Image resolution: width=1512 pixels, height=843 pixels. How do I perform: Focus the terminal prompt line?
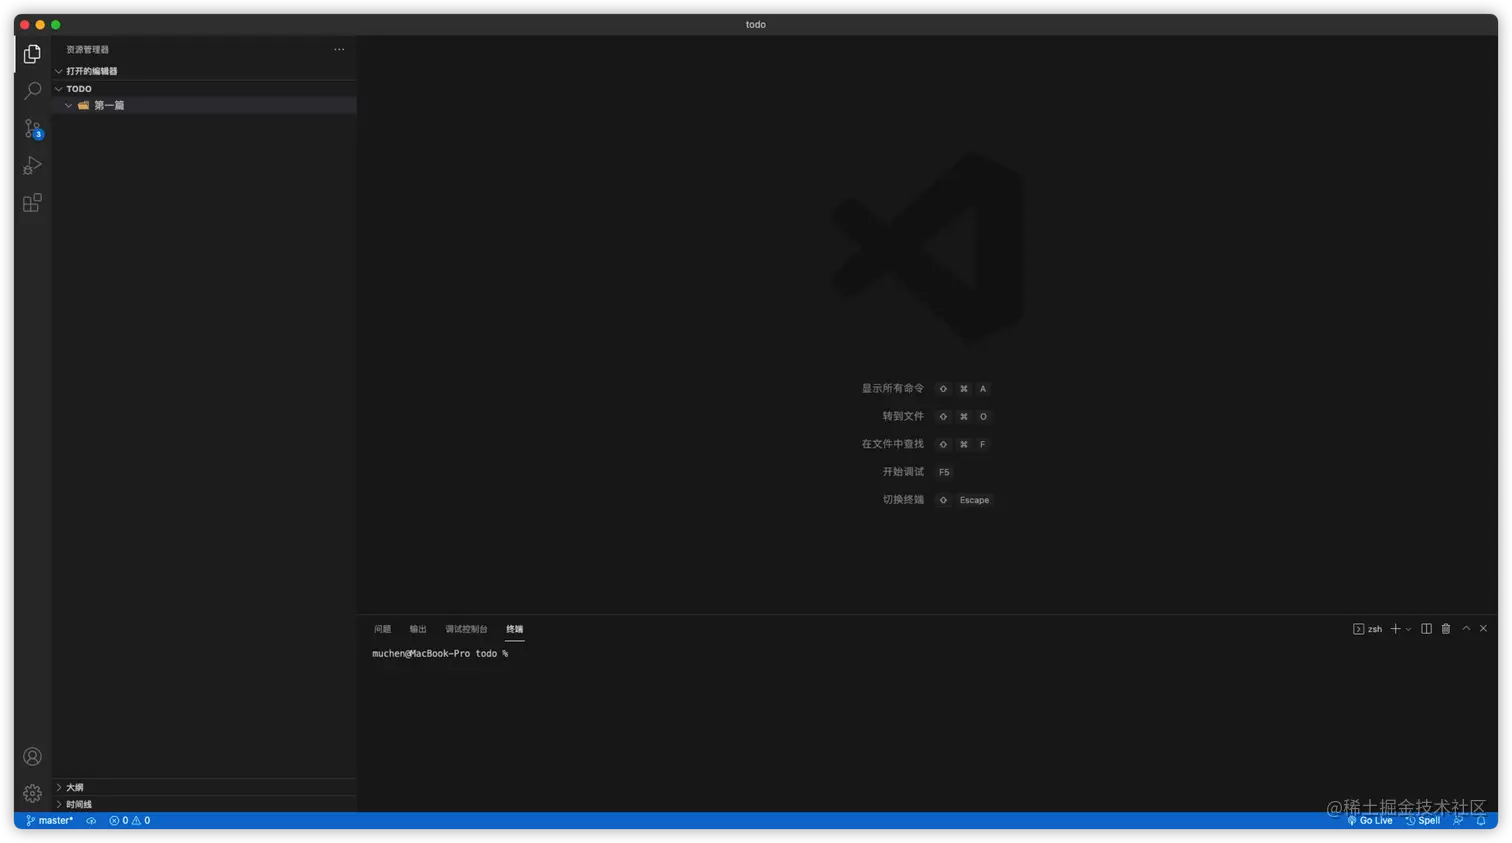440,654
